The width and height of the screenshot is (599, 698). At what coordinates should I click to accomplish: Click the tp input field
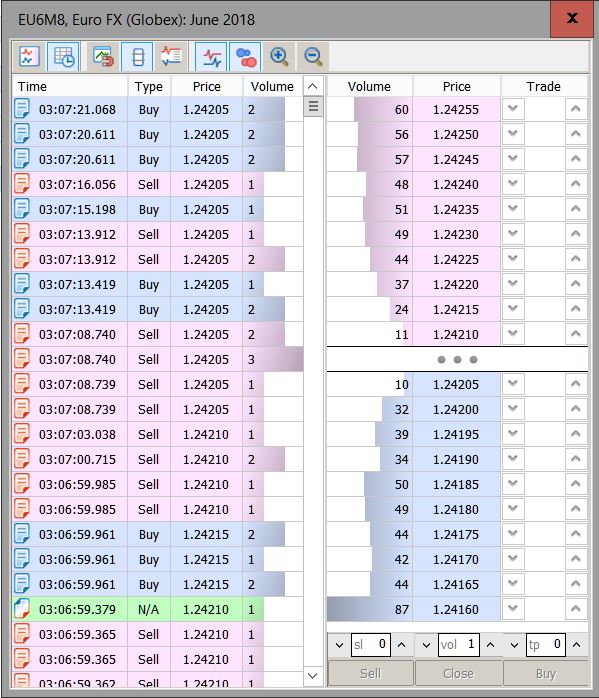point(546,645)
